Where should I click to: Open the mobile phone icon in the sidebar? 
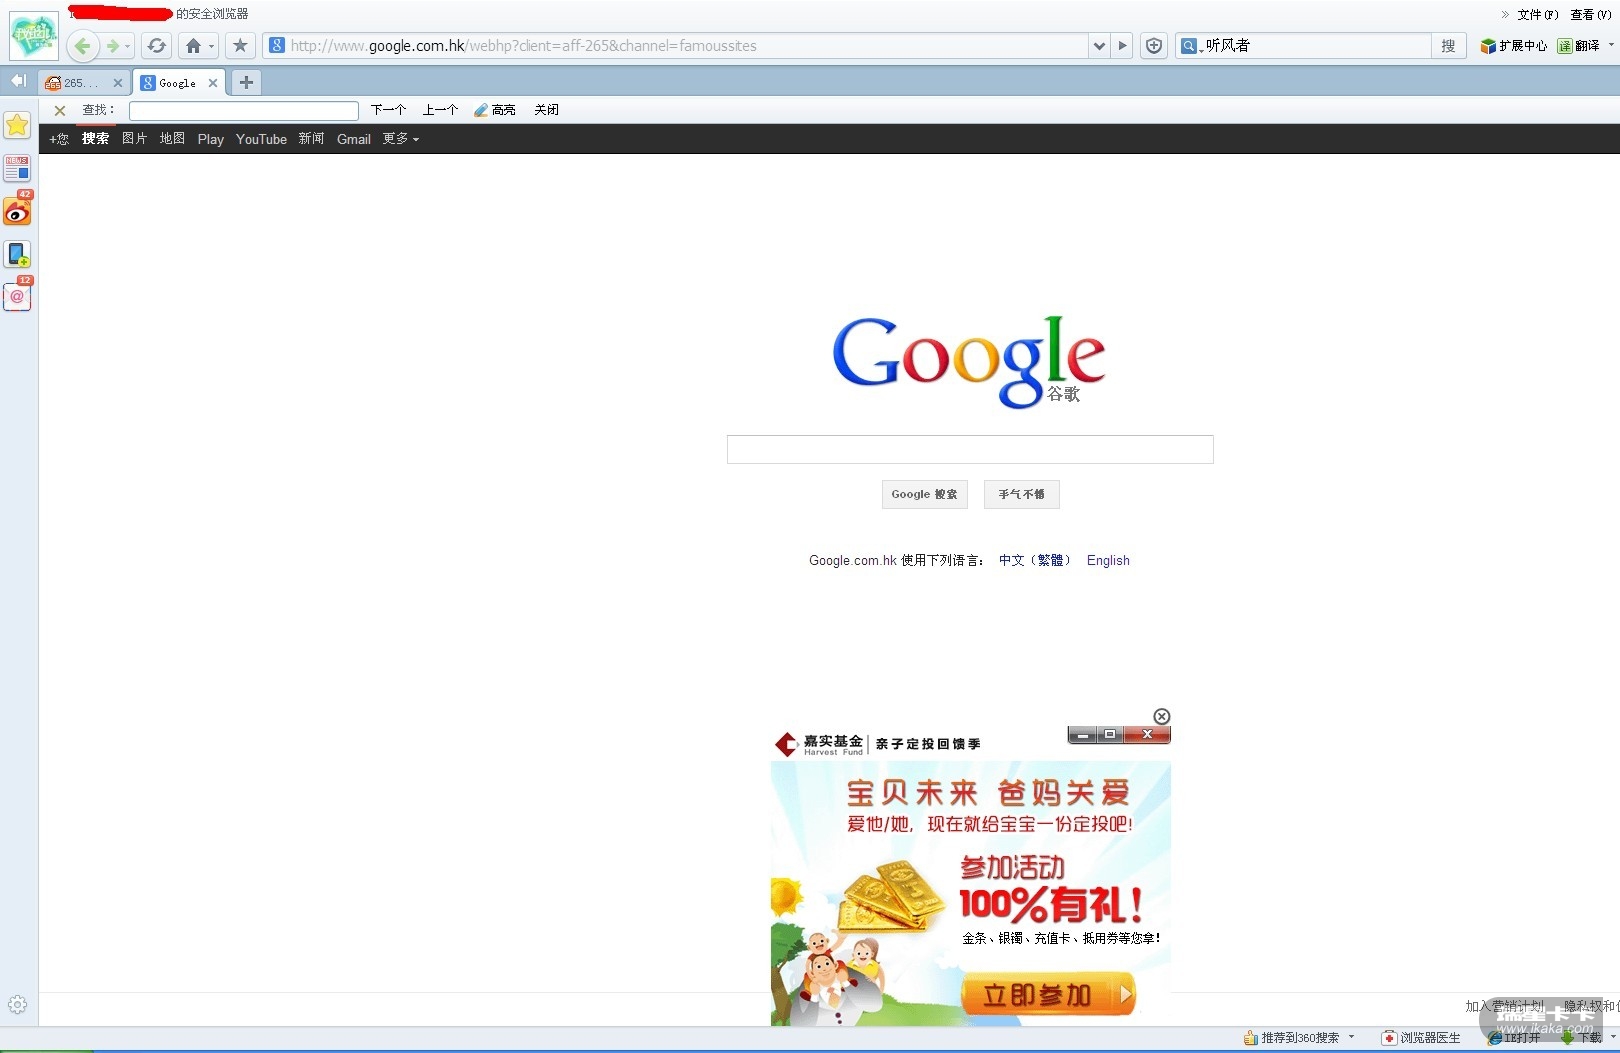(17, 254)
